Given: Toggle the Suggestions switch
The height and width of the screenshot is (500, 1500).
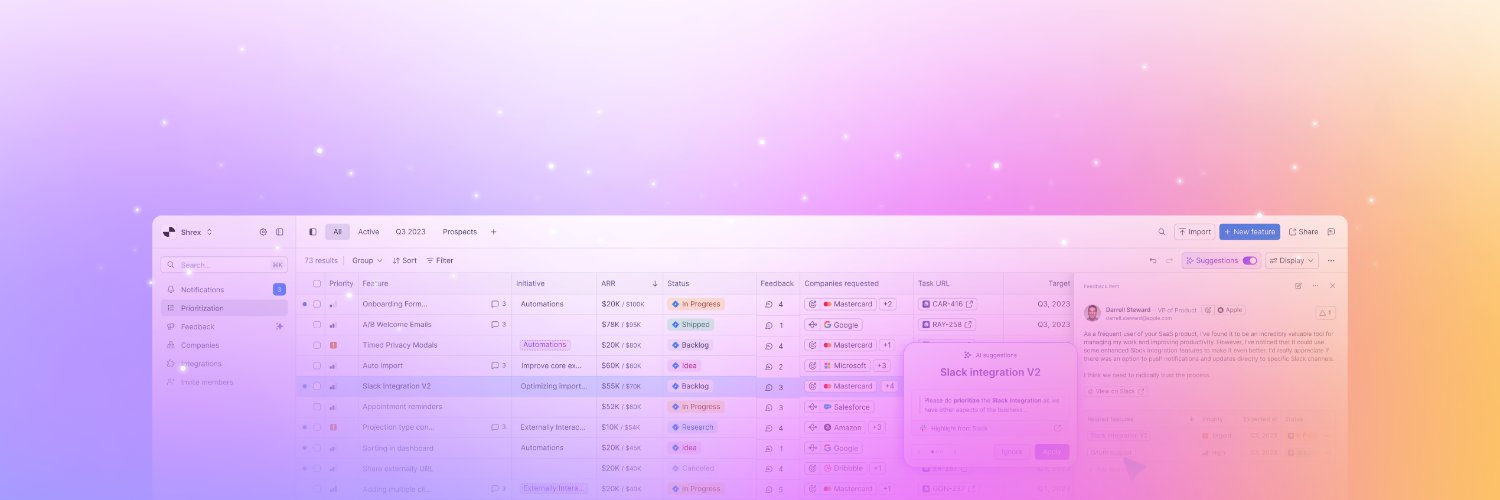Looking at the screenshot, I should (x=1250, y=260).
